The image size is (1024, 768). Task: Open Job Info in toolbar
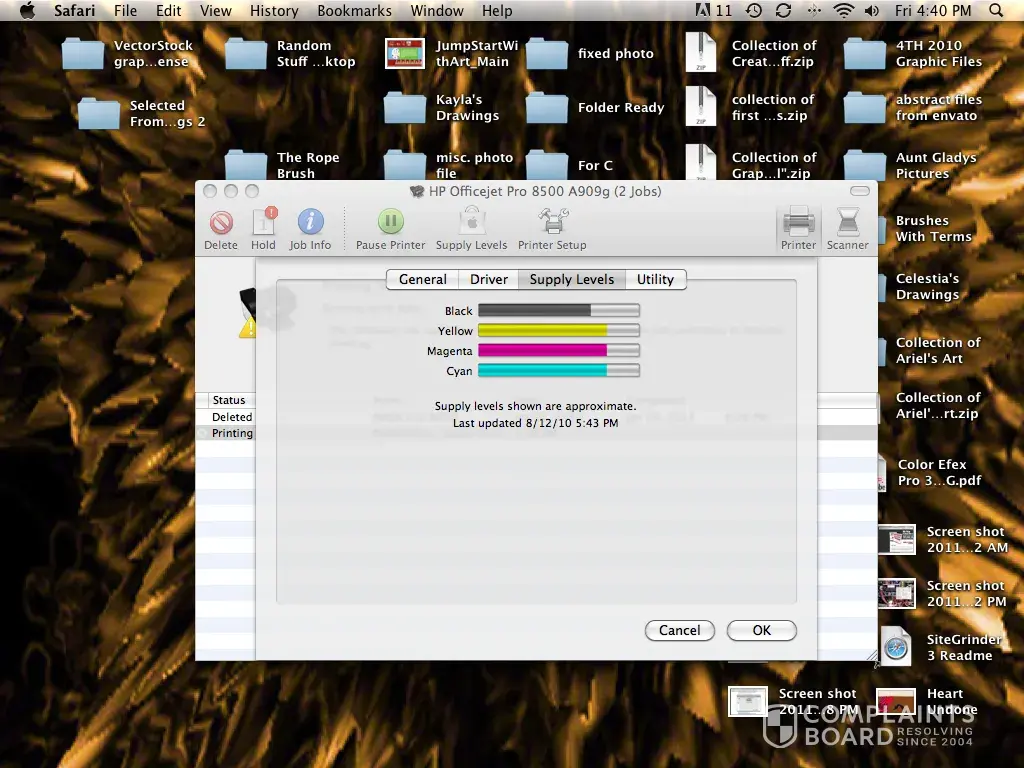(x=310, y=222)
